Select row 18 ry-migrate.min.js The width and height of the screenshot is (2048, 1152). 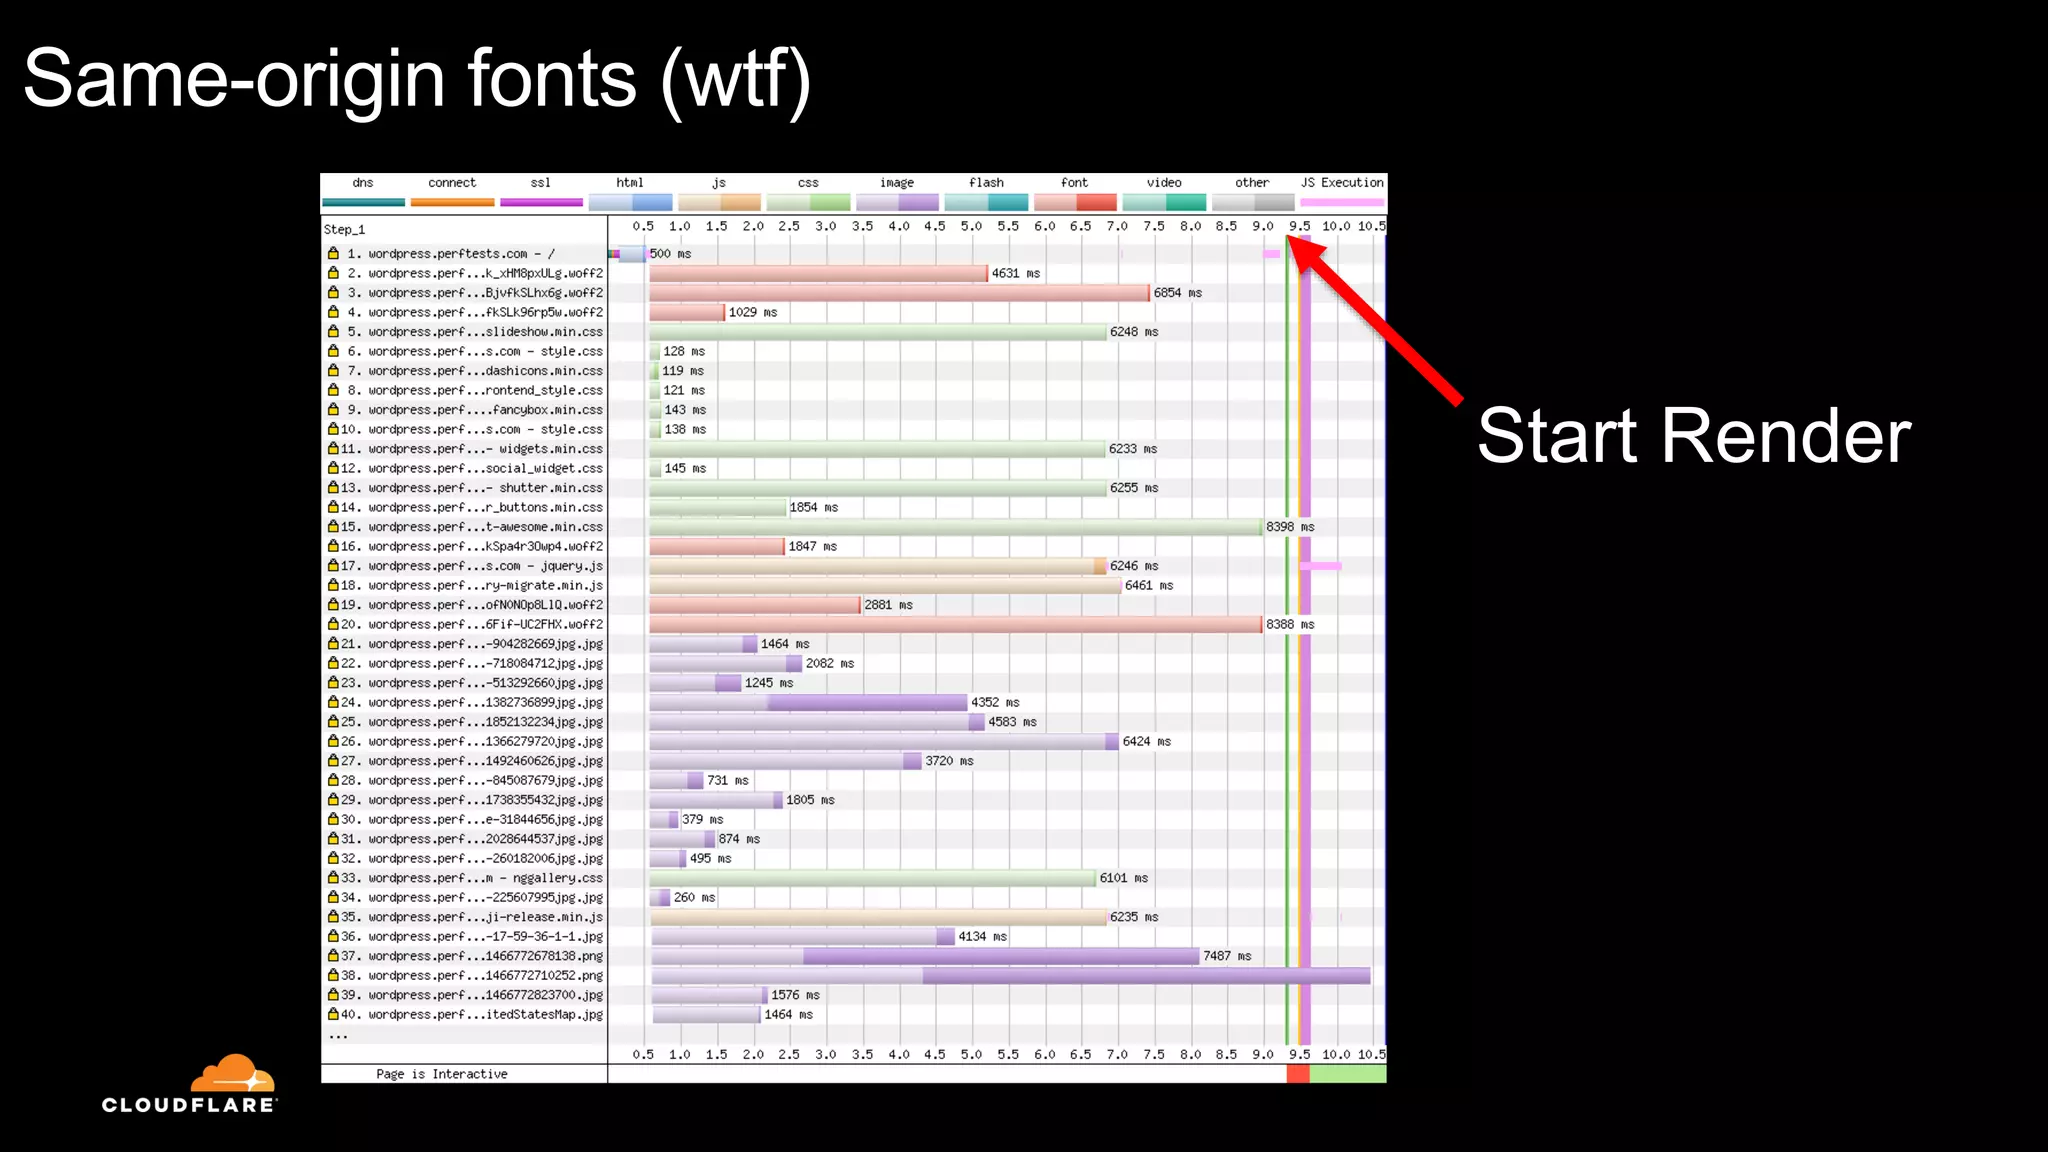click(x=464, y=585)
